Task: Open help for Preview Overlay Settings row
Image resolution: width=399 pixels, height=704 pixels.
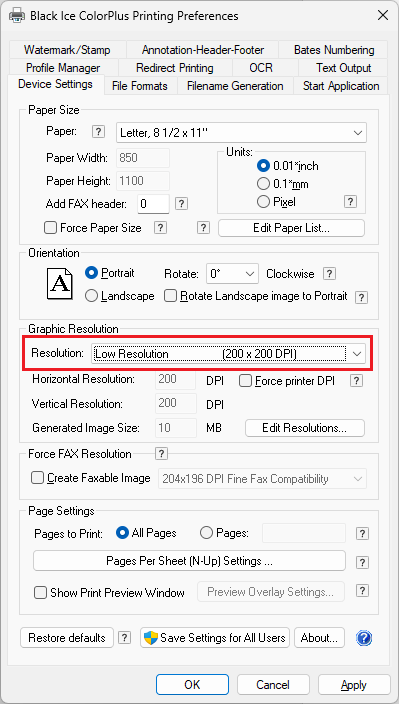Action: click(362, 590)
